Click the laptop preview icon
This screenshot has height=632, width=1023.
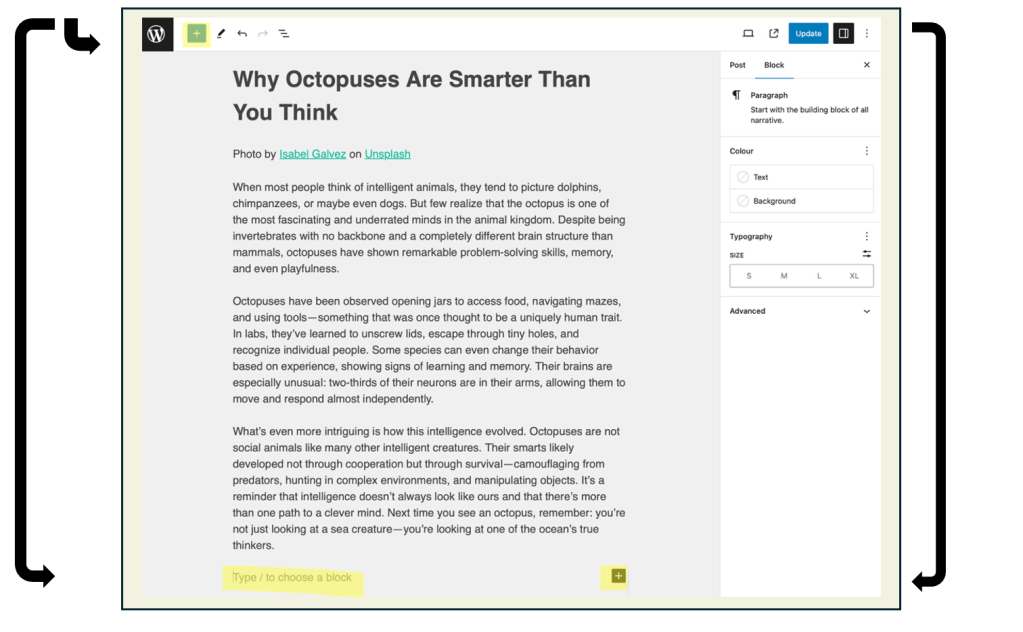click(x=748, y=34)
